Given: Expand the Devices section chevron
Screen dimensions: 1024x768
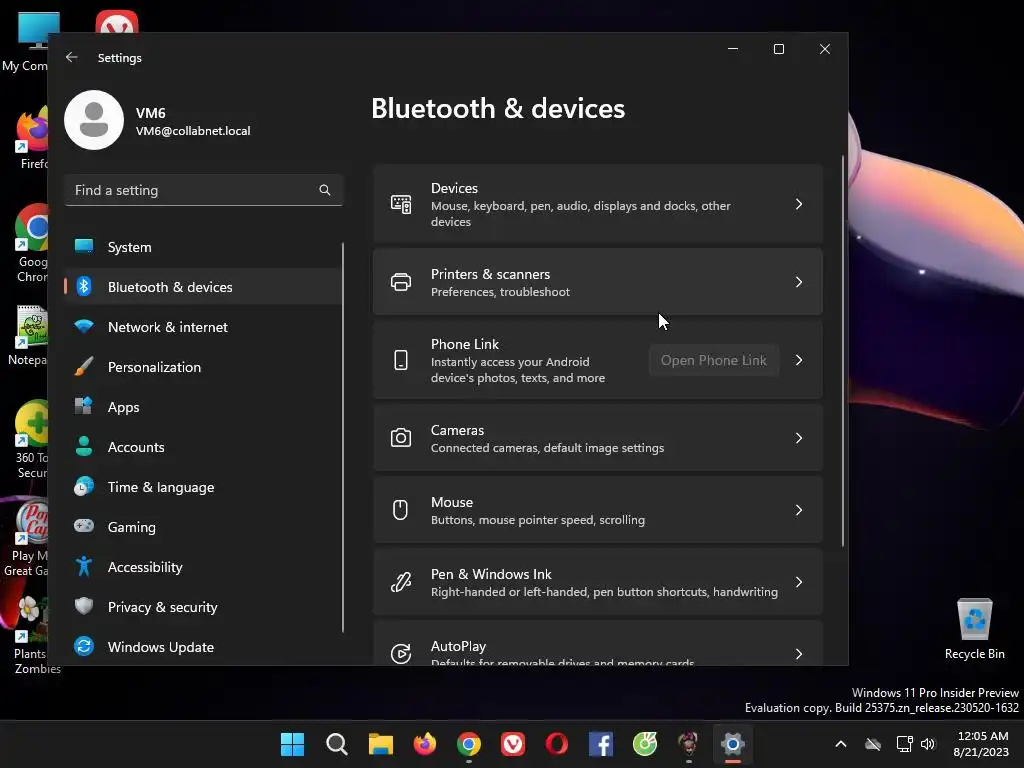Looking at the screenshot, I should [x=799, y=204].
